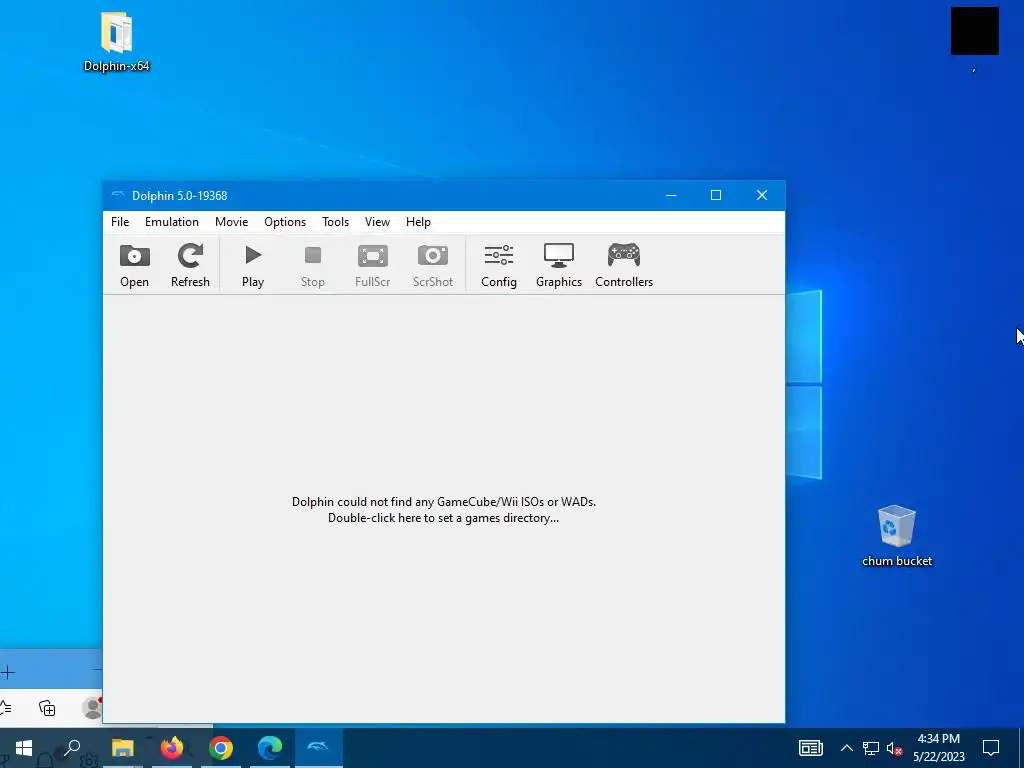
Task: Click the taskbar search magnifier icon
Action: (72, 748)
